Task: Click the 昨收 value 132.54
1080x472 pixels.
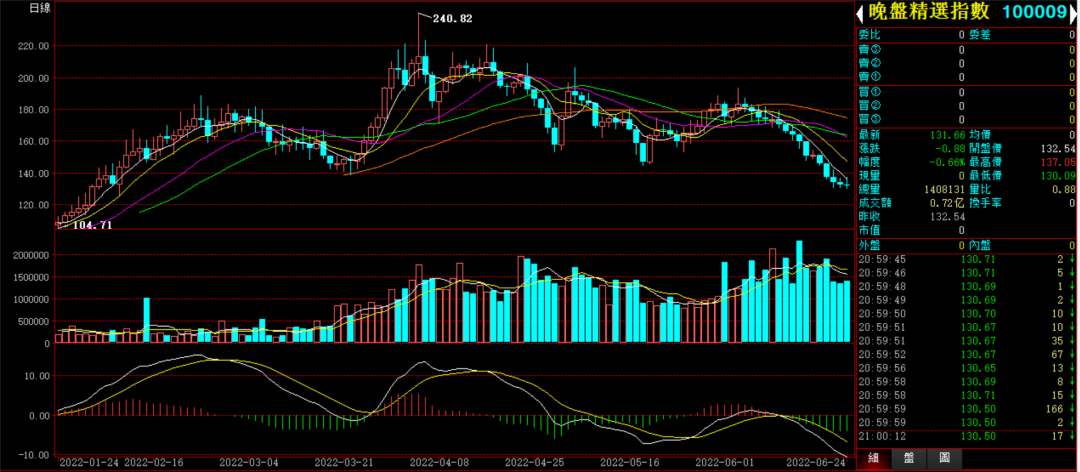Action: click(x=946, y=216)
